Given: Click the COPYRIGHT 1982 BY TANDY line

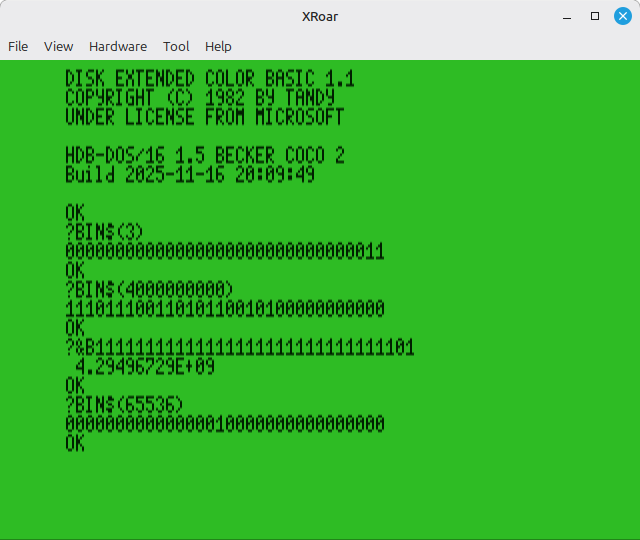Looking at the screenshot, I should pos(199,98).
